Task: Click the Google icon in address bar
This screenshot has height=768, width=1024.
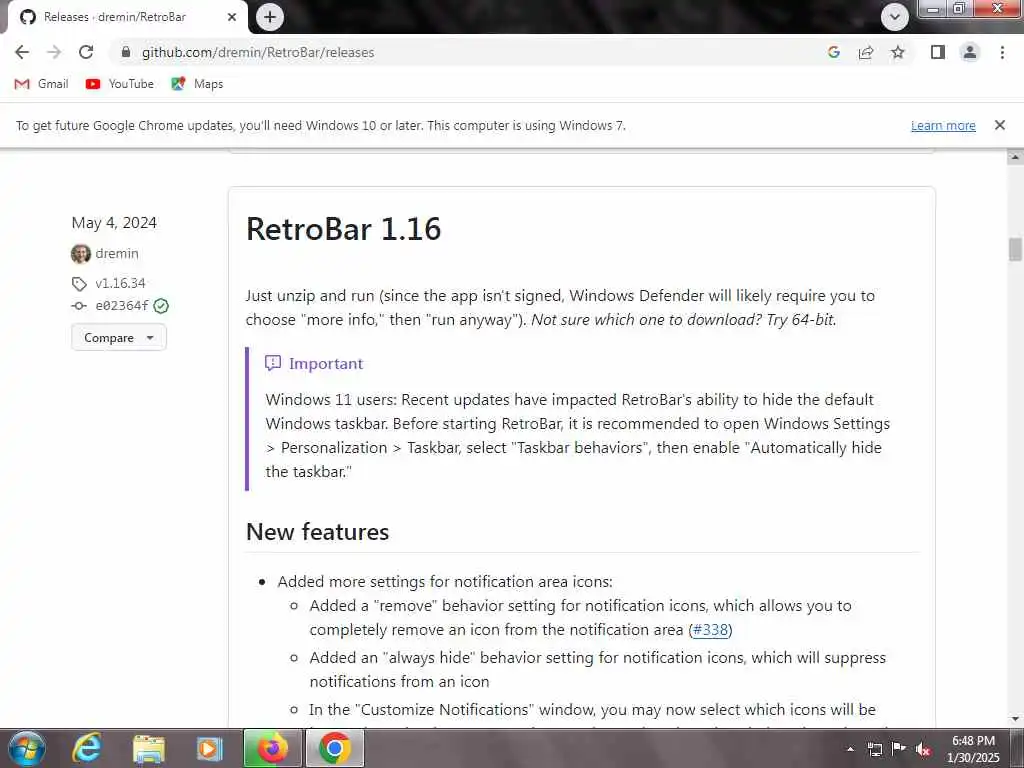Action: [833, 52]
